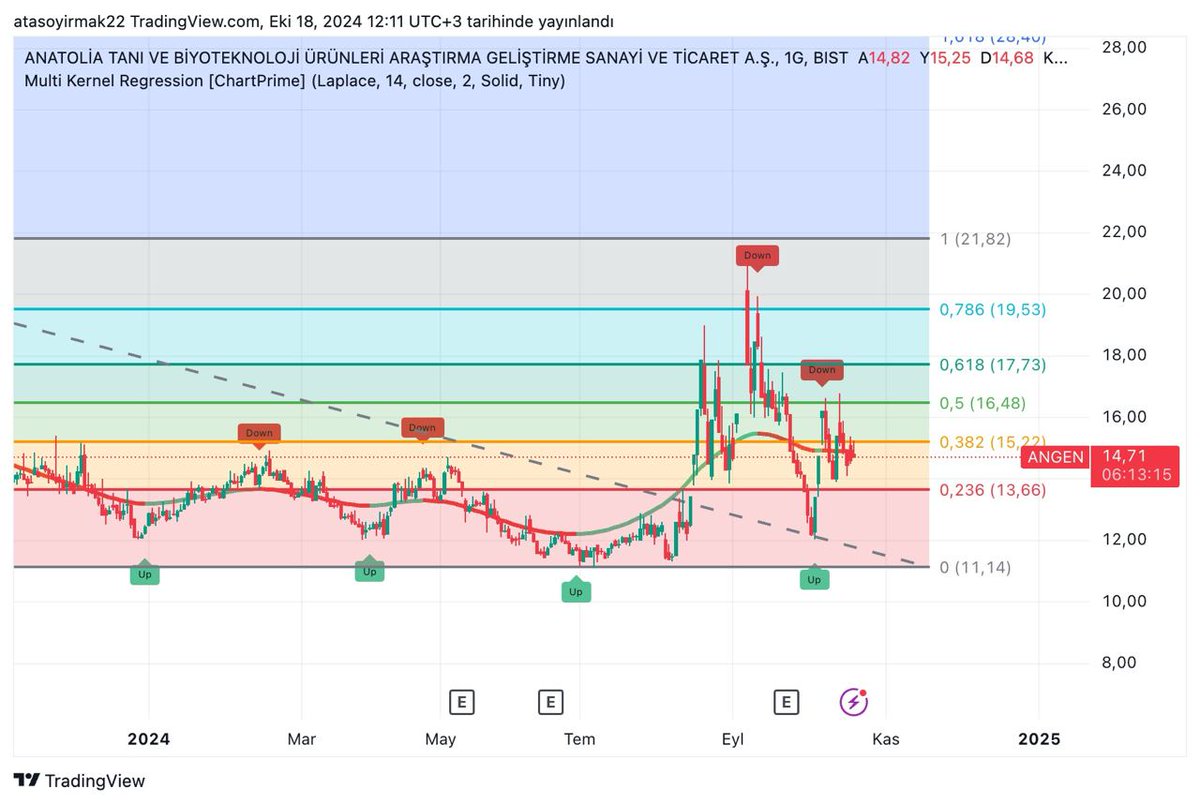Click the earnings E marker above May
Viewport: 1200px width, 804px height.
coord(461,702)
